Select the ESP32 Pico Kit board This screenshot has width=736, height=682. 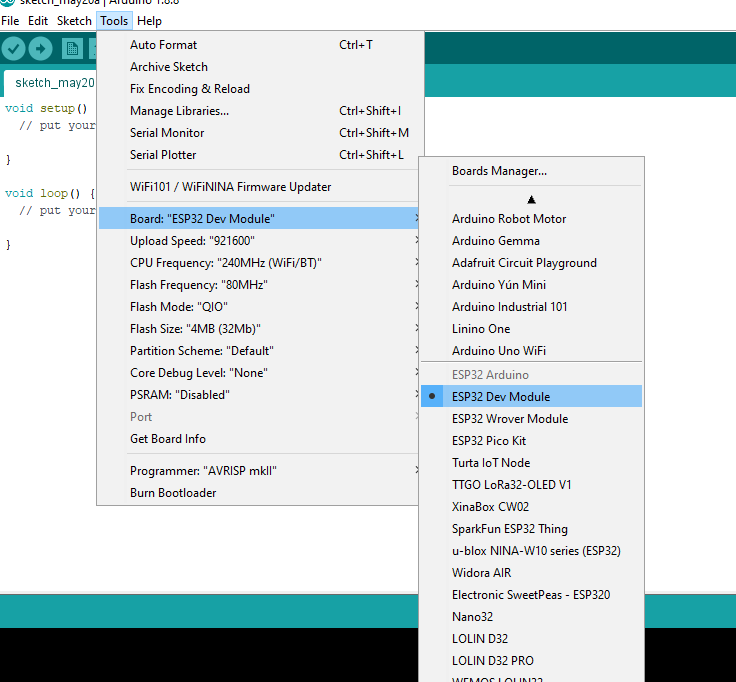click(531, 441)
